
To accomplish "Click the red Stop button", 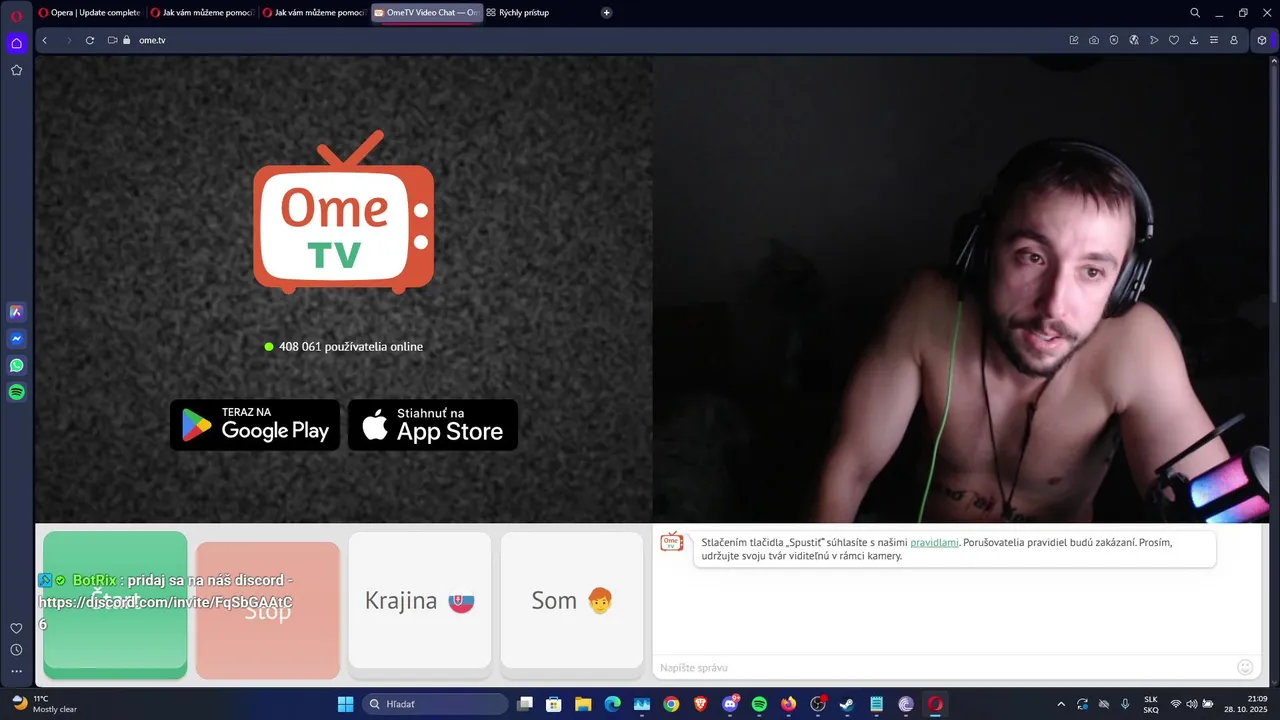I will [268, 610].
